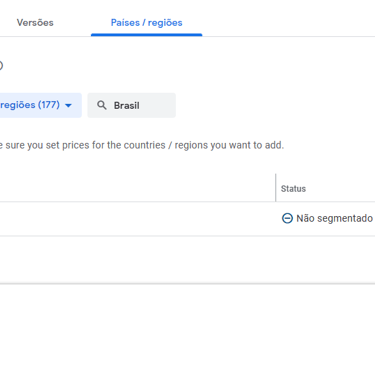The image size is (375, 366).
Task: Click the blue underline under Países / regiões
Action: (147, 35)
